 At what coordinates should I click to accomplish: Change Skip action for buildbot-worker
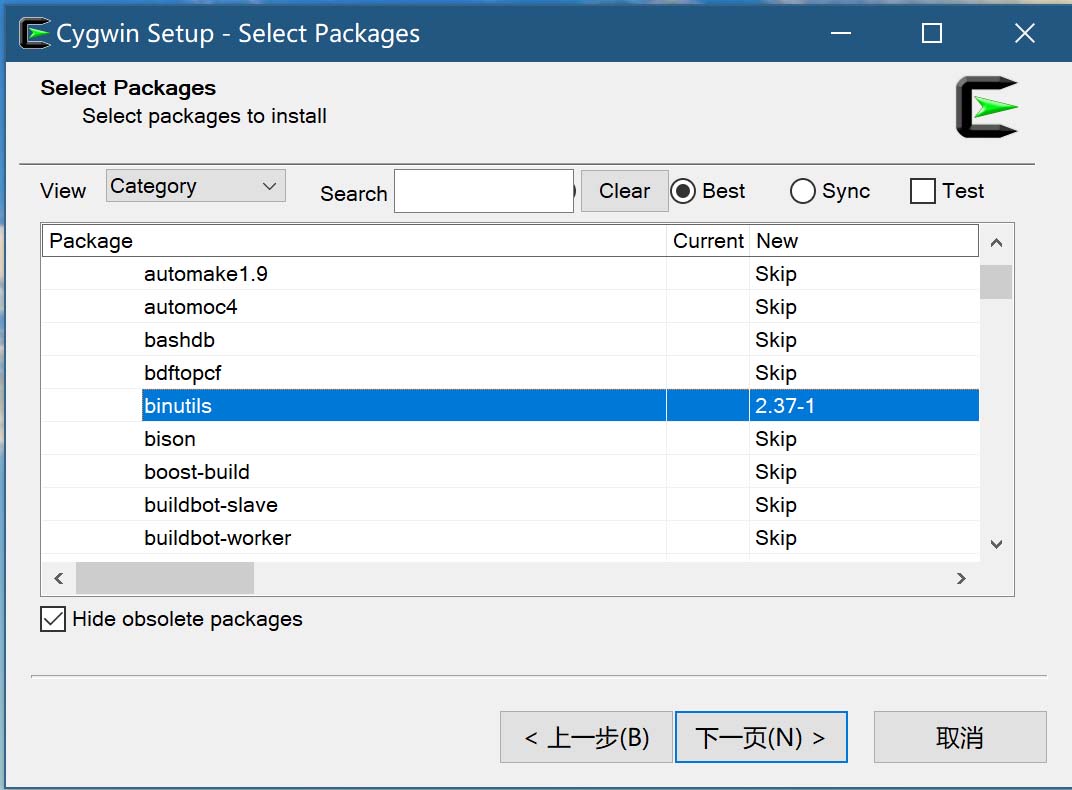[x=776, y=538]
